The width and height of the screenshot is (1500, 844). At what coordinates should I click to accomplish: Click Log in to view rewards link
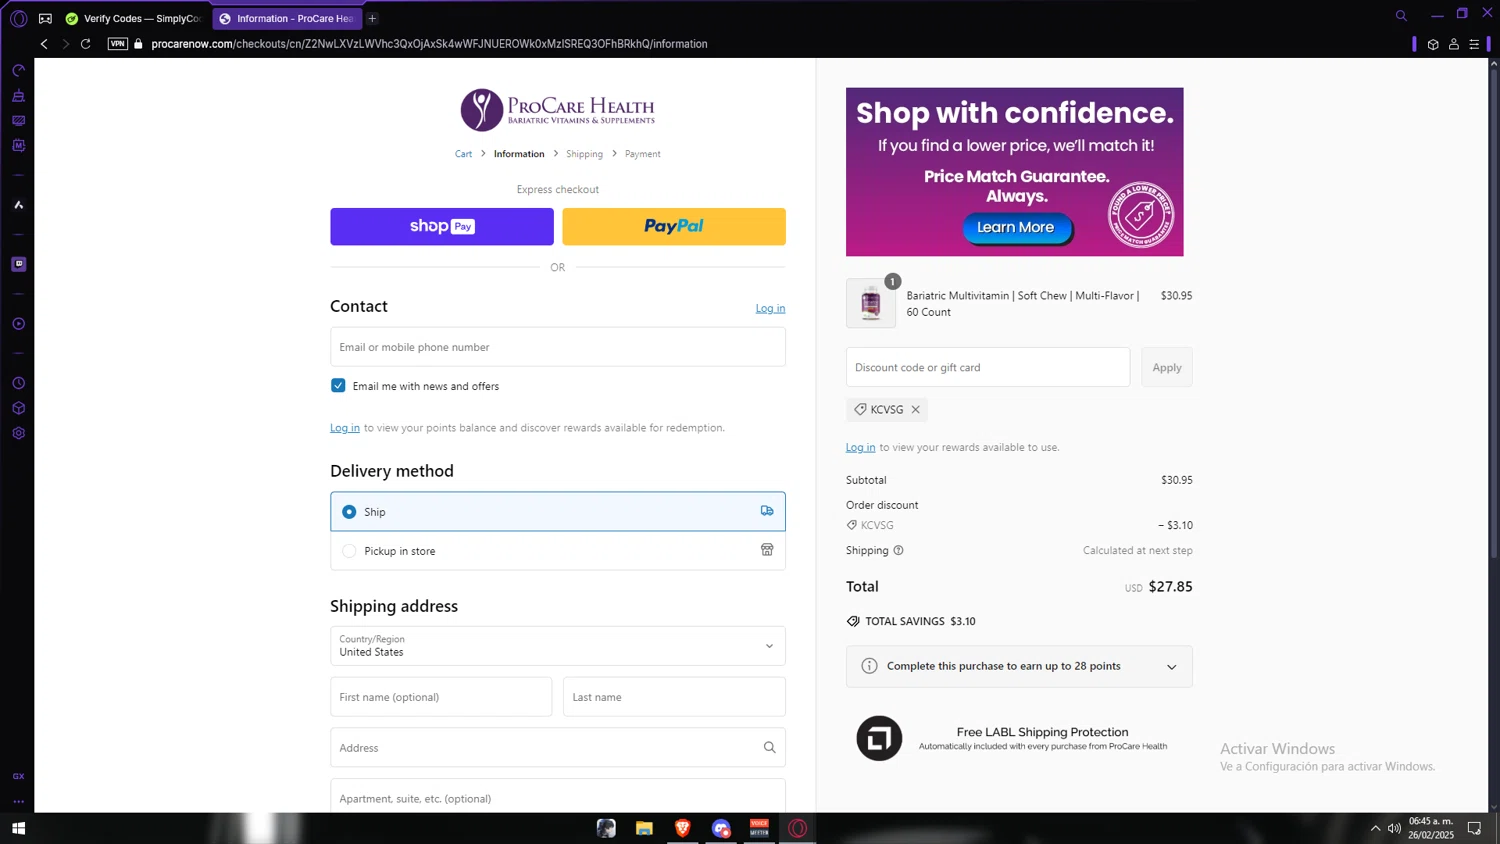coord(860,448)
